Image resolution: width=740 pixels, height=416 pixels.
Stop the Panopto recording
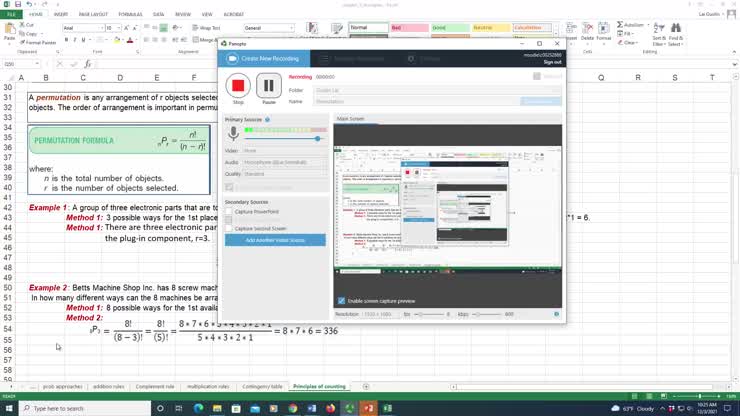click(238, 85)
